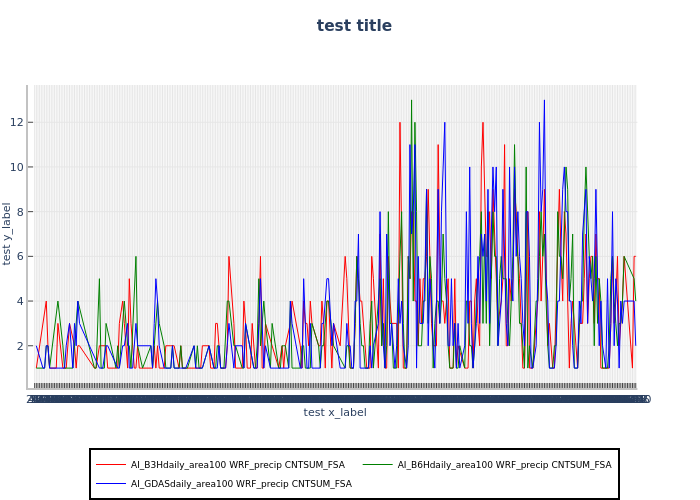Select the y-axis tick label 6
This screenshot has height=500, width=700.
coord(20,256)
